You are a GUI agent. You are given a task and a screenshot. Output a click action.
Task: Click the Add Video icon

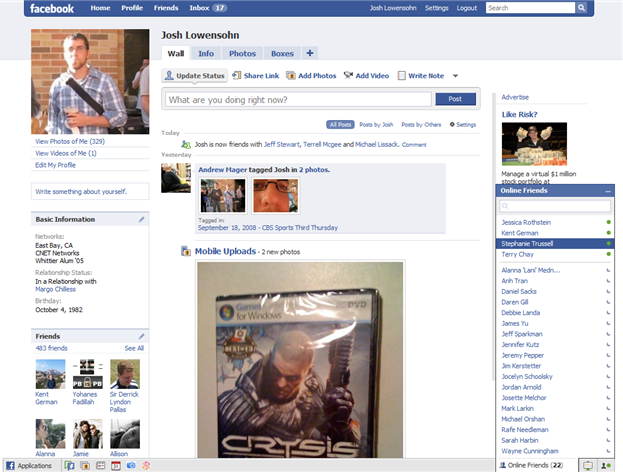click(x=348, y=75)
